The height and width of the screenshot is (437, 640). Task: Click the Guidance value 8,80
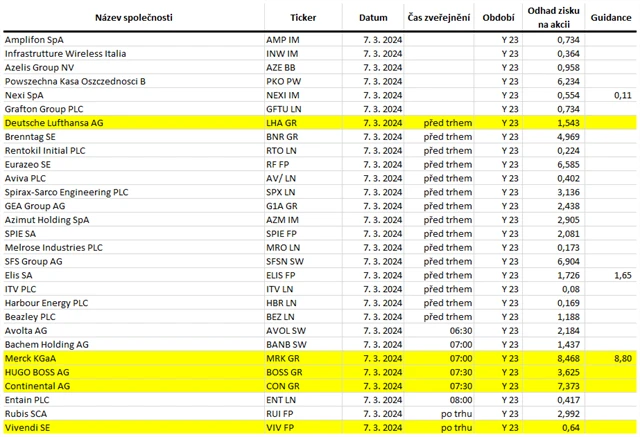pos(621,357)
